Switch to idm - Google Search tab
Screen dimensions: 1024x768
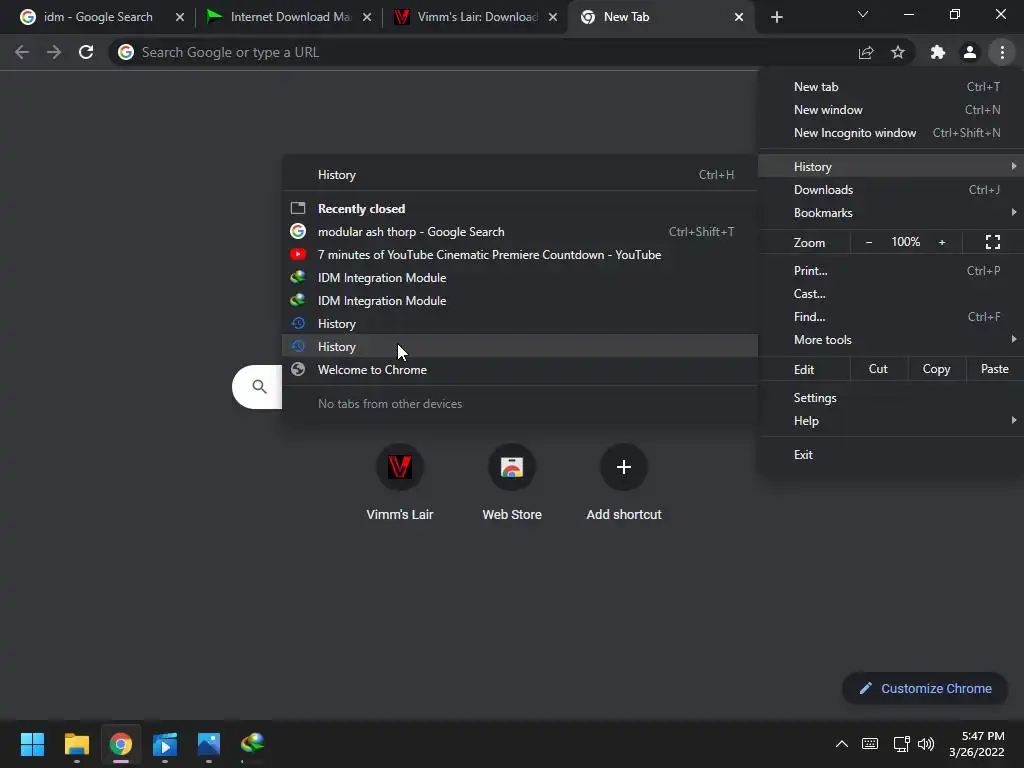pyautogui.click(x=98, y=17)
